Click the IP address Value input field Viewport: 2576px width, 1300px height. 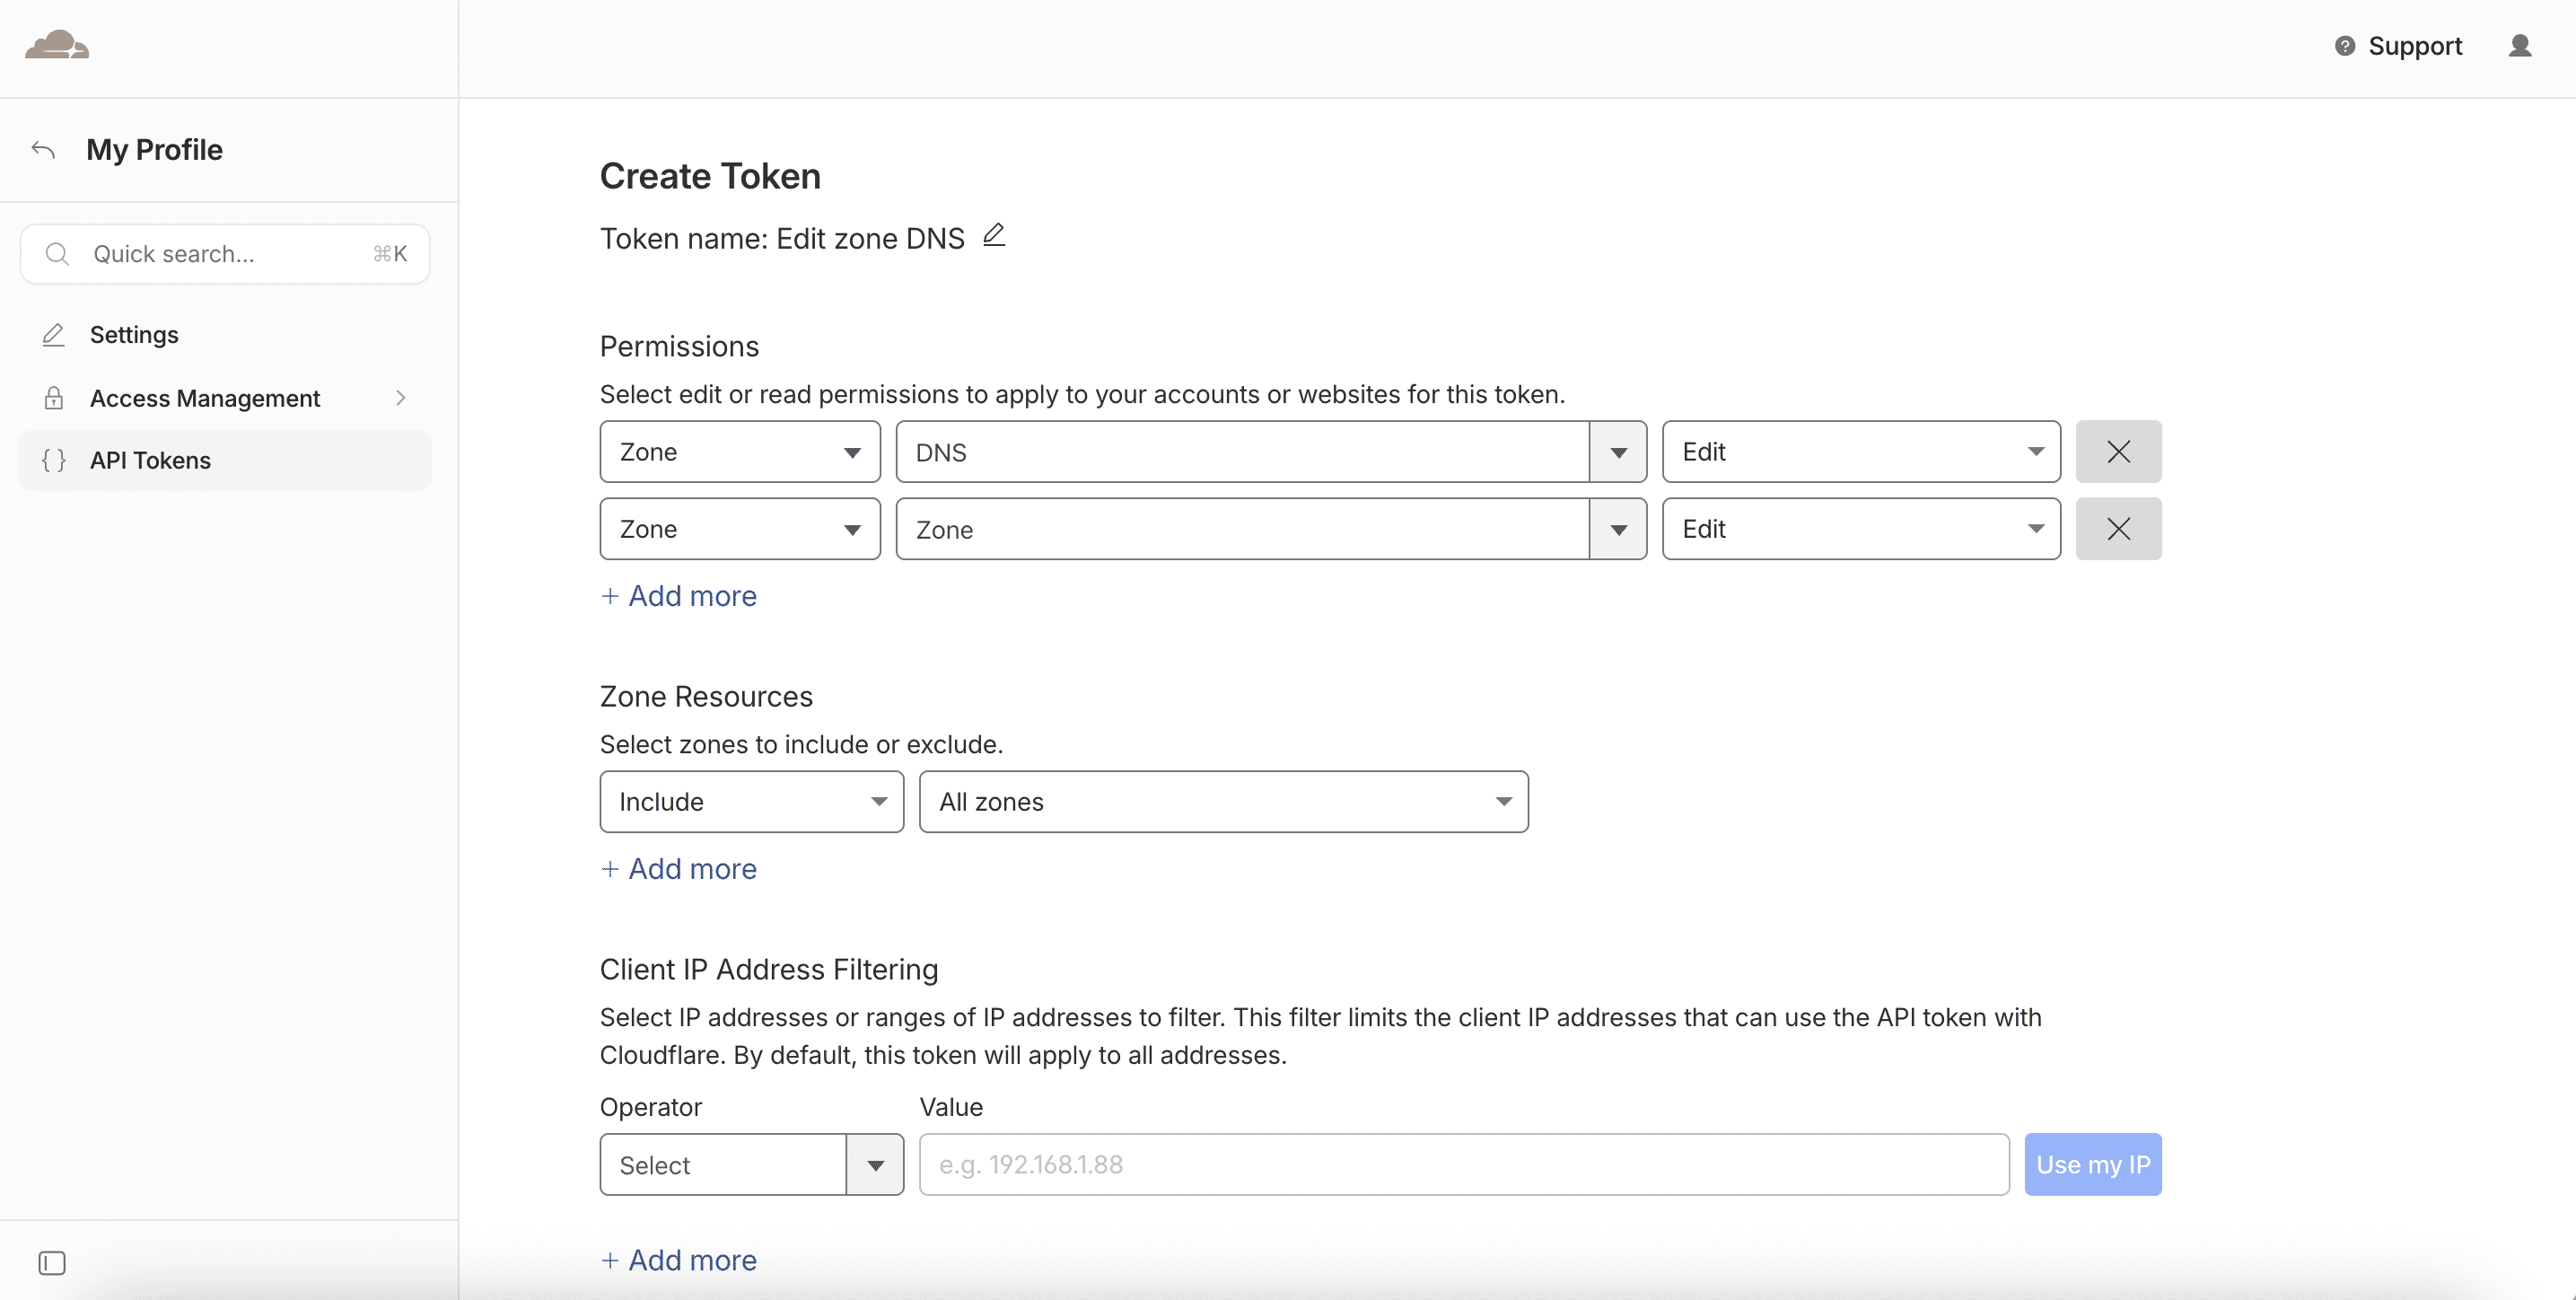[1464, 1165]
